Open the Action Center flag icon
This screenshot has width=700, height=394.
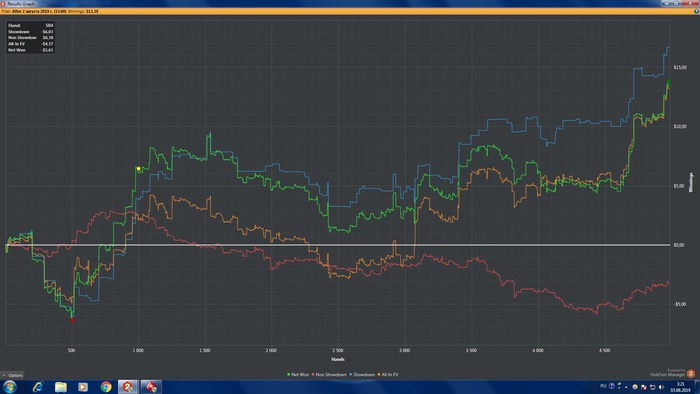pyautogui.click(x=643, y=387)
